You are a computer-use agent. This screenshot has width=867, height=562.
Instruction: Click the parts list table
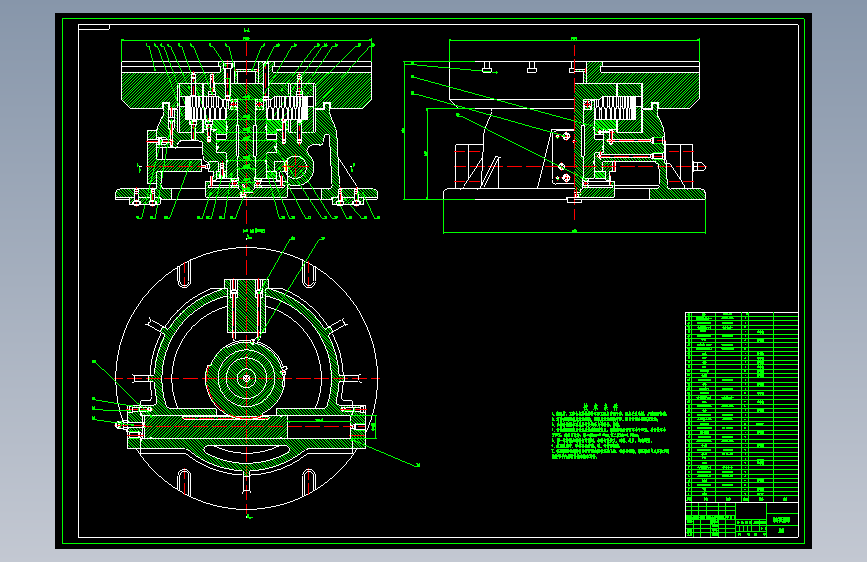[741, 407]
